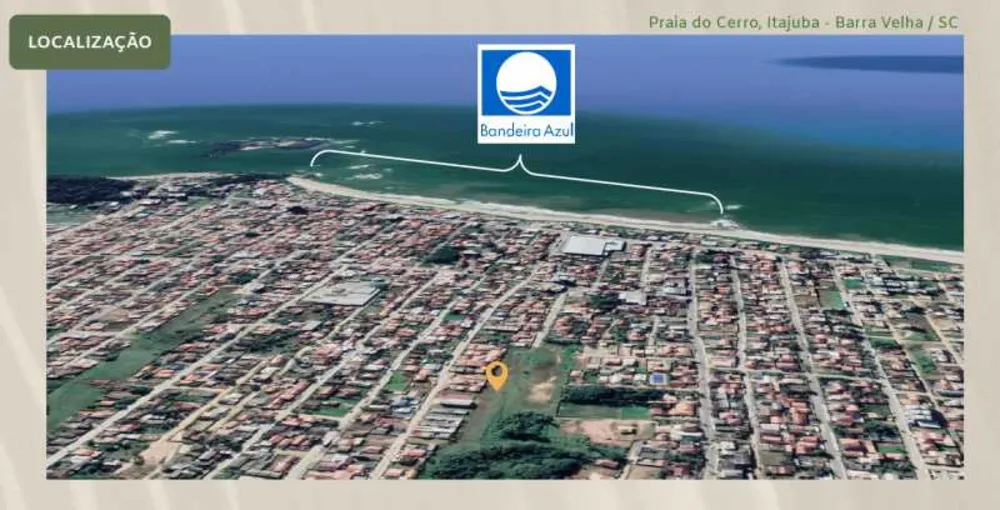Click the large gray-roofed warehouse building
The width and height of the screenshot is (1000, 510).
[344, 293]
